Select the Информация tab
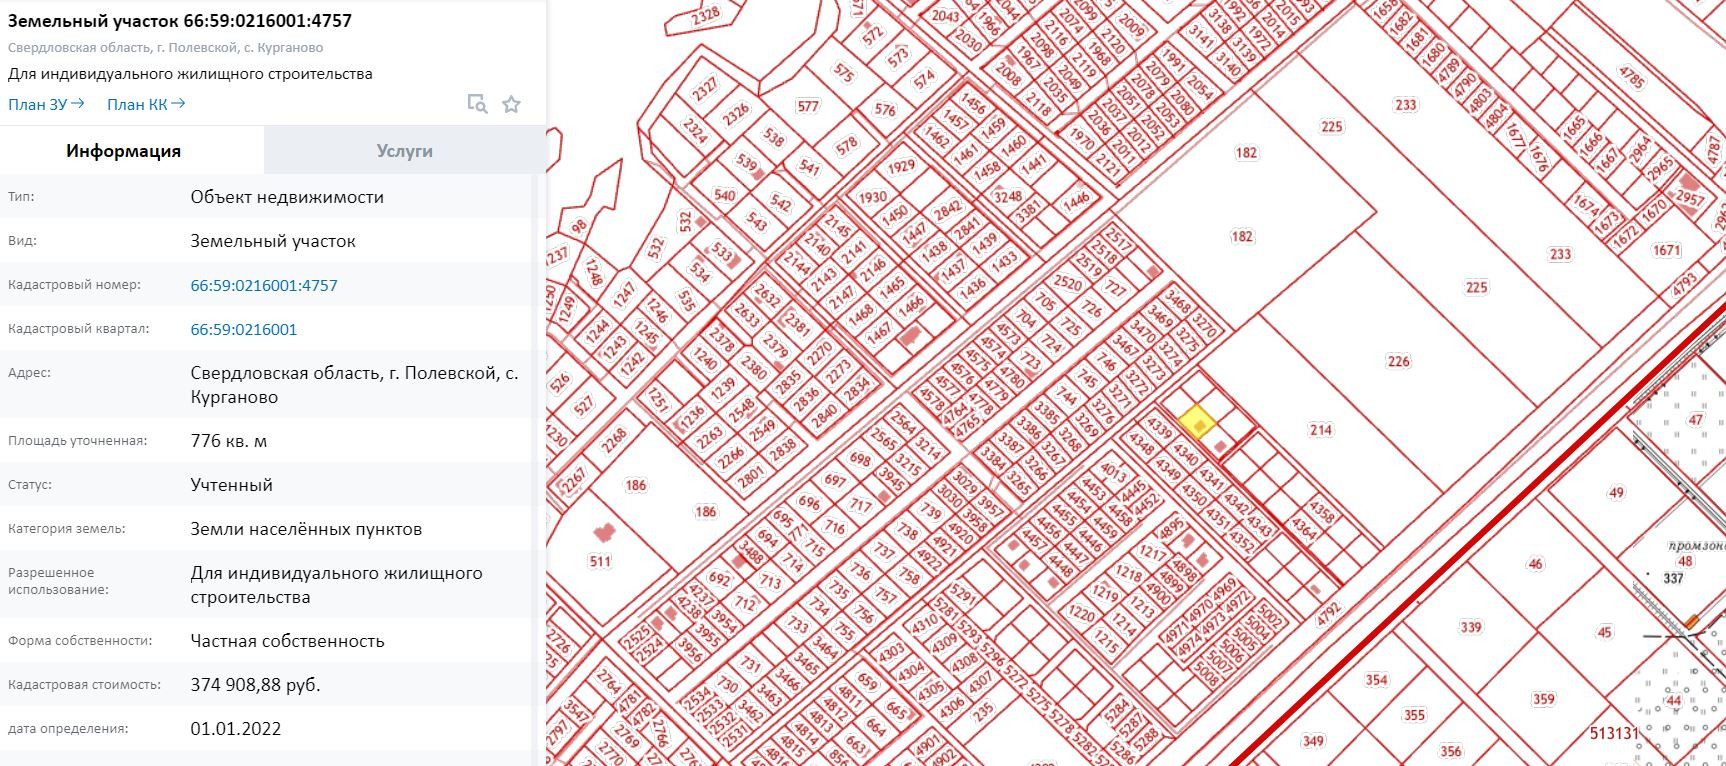 pyautogui.click(x=124, y=151)
